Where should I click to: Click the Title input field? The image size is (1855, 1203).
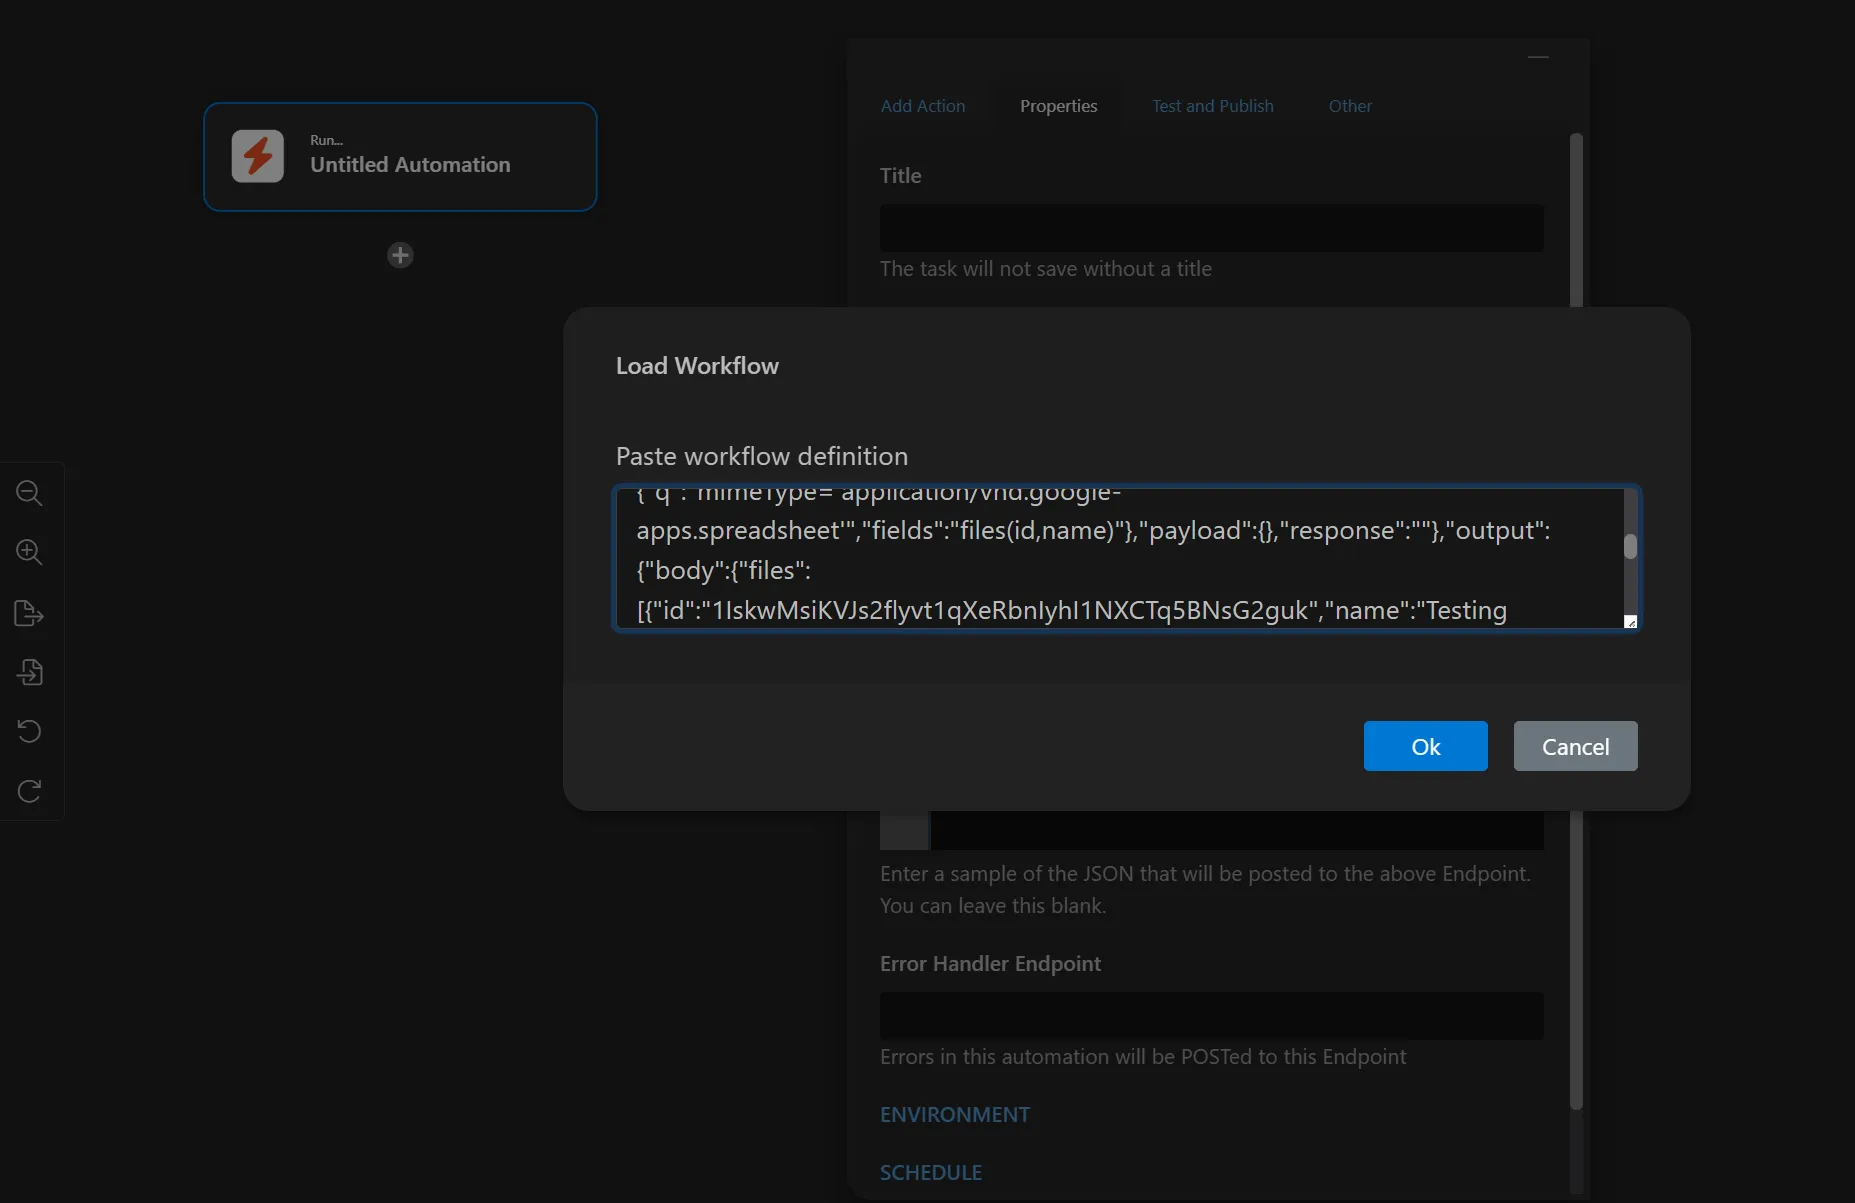[x=1211, y=228]
